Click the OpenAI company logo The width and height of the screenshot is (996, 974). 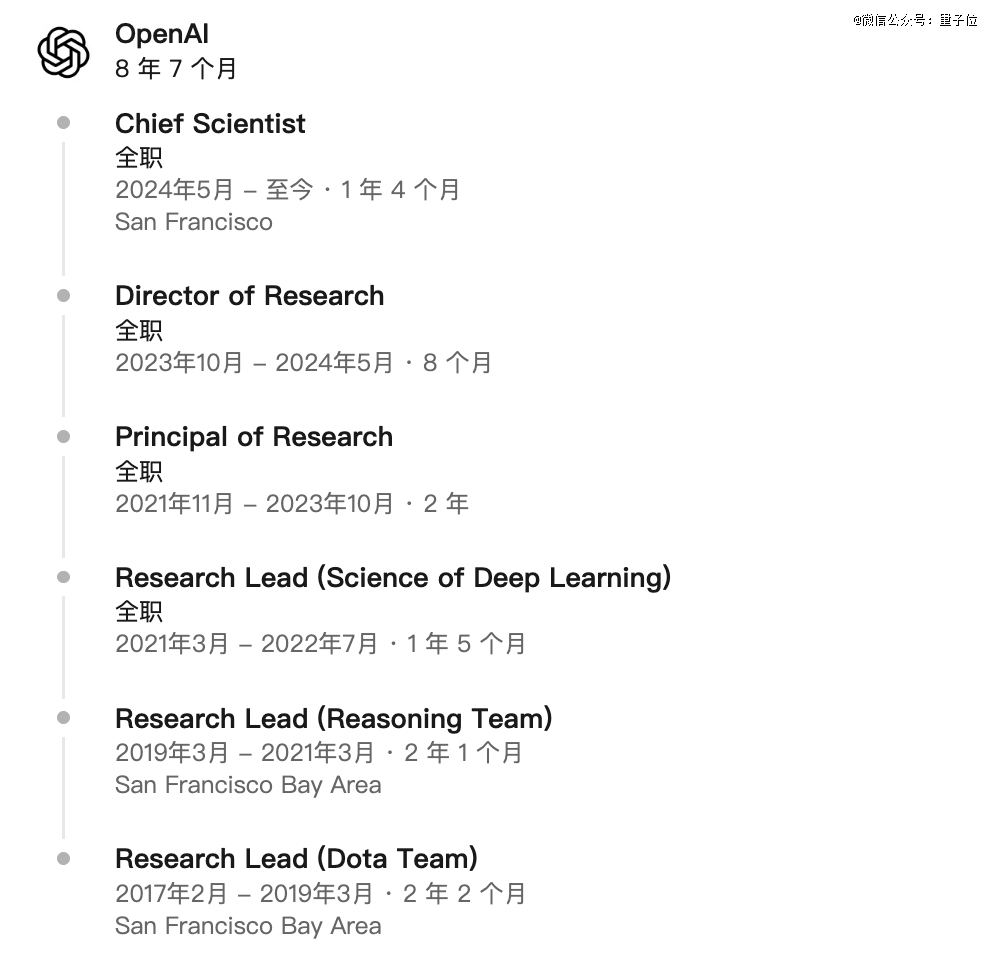coord(63,53)
